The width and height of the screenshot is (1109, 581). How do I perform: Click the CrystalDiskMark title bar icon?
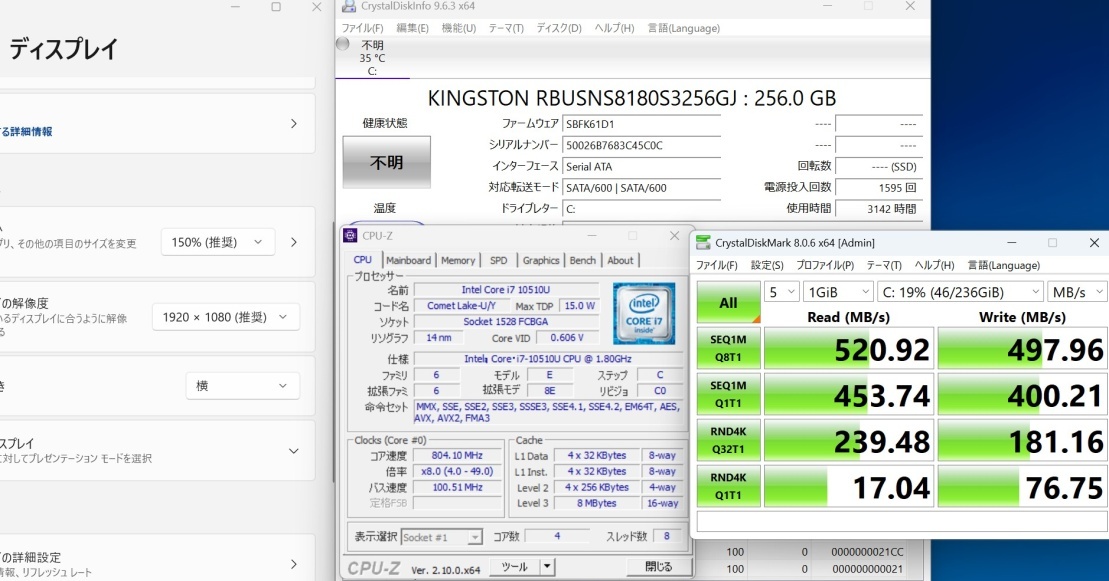pyautogui.click(x=703, y=243)
